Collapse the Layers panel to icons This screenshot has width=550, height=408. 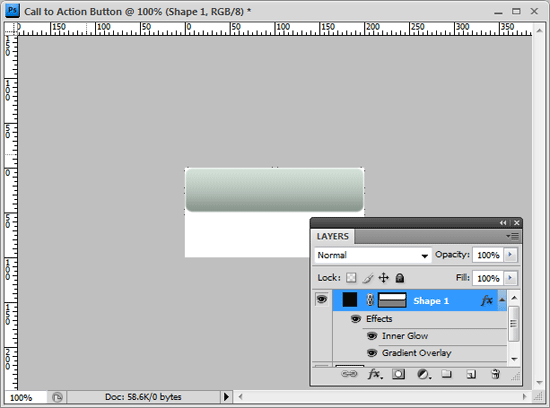503,223
